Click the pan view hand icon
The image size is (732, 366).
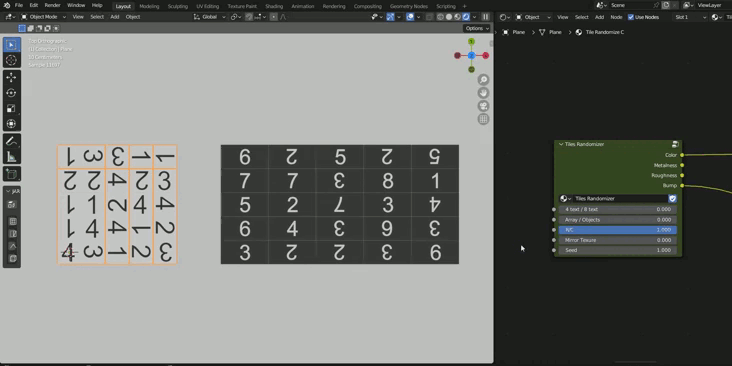(x=483, y=93)
